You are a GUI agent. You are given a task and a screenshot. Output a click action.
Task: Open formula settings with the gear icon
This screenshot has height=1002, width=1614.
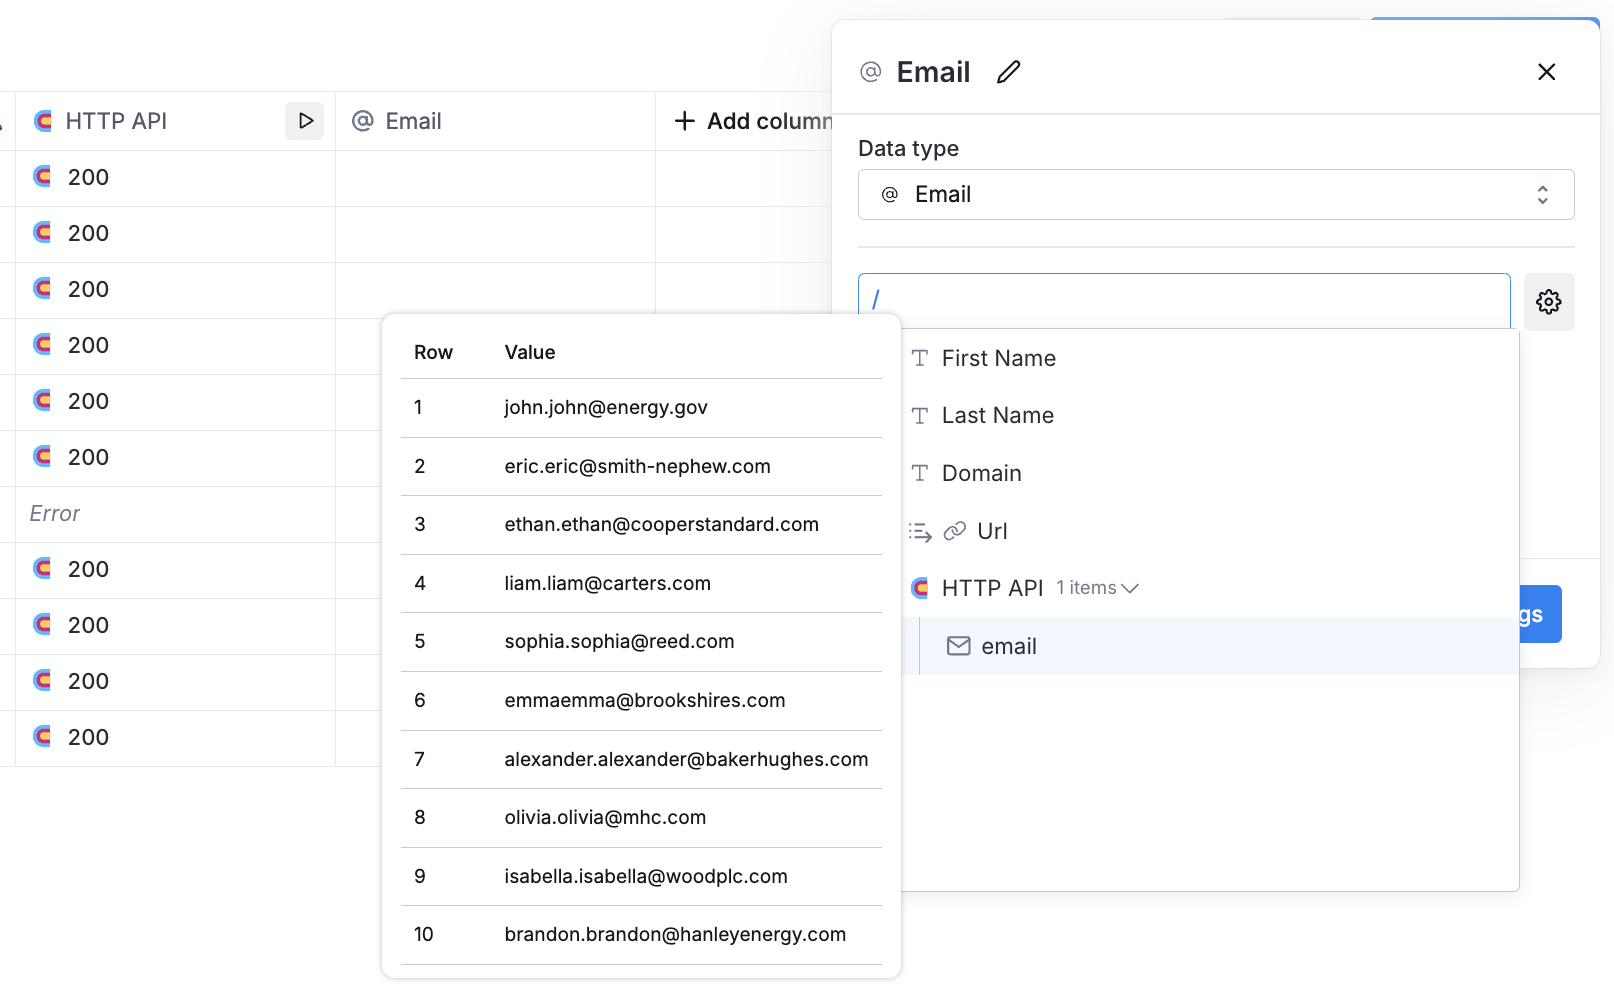click(x=1548, y=301)
